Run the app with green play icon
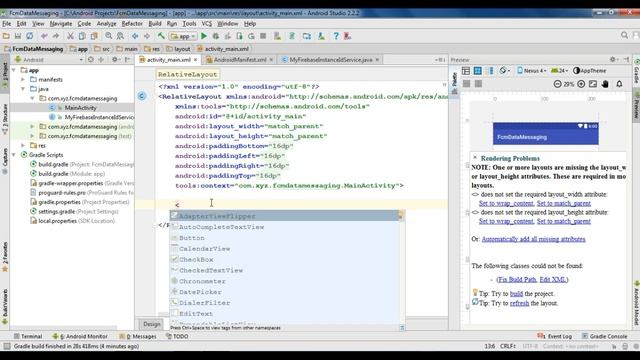 (204, 36)
